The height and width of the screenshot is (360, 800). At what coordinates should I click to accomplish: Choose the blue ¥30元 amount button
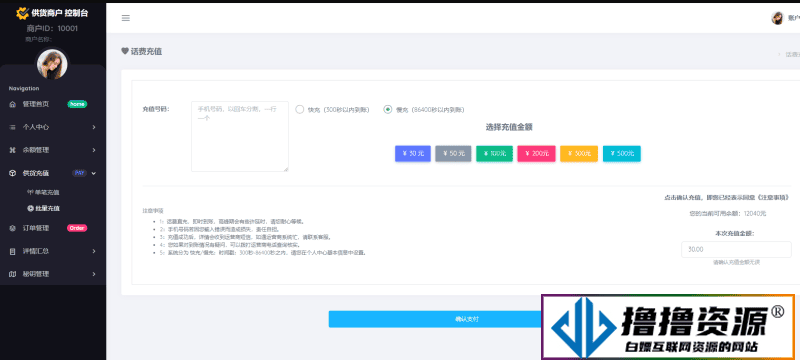[x=413, y=153]
